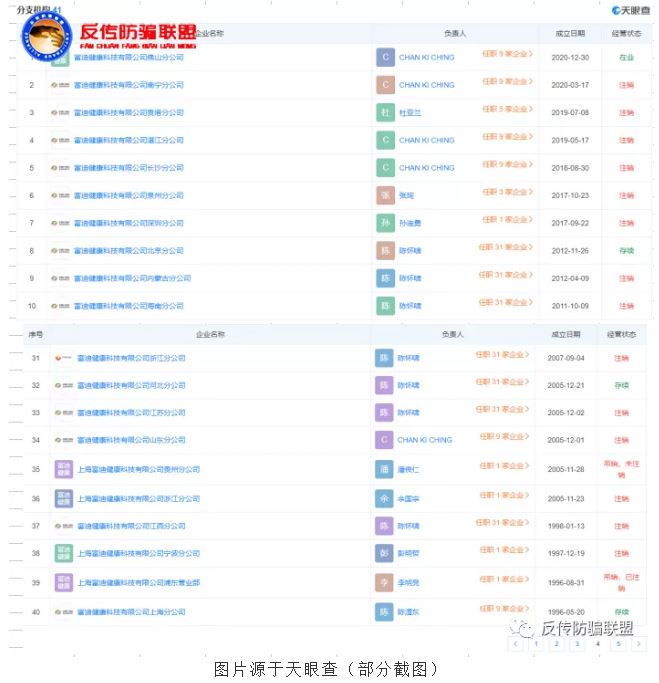Viewport: 659px width, 683px height.
Task: Expand the 任职 5 家企业 link in row 3
Action: click(507, 109)
